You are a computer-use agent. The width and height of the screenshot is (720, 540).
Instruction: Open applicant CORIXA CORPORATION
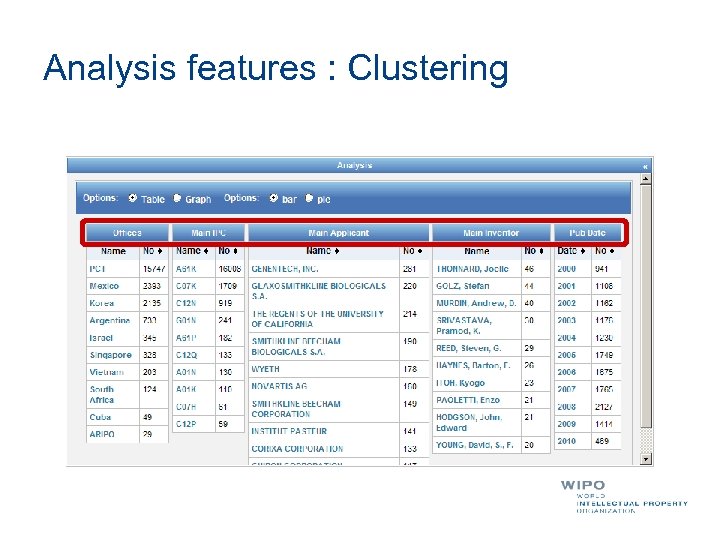[x=297, y=449]
